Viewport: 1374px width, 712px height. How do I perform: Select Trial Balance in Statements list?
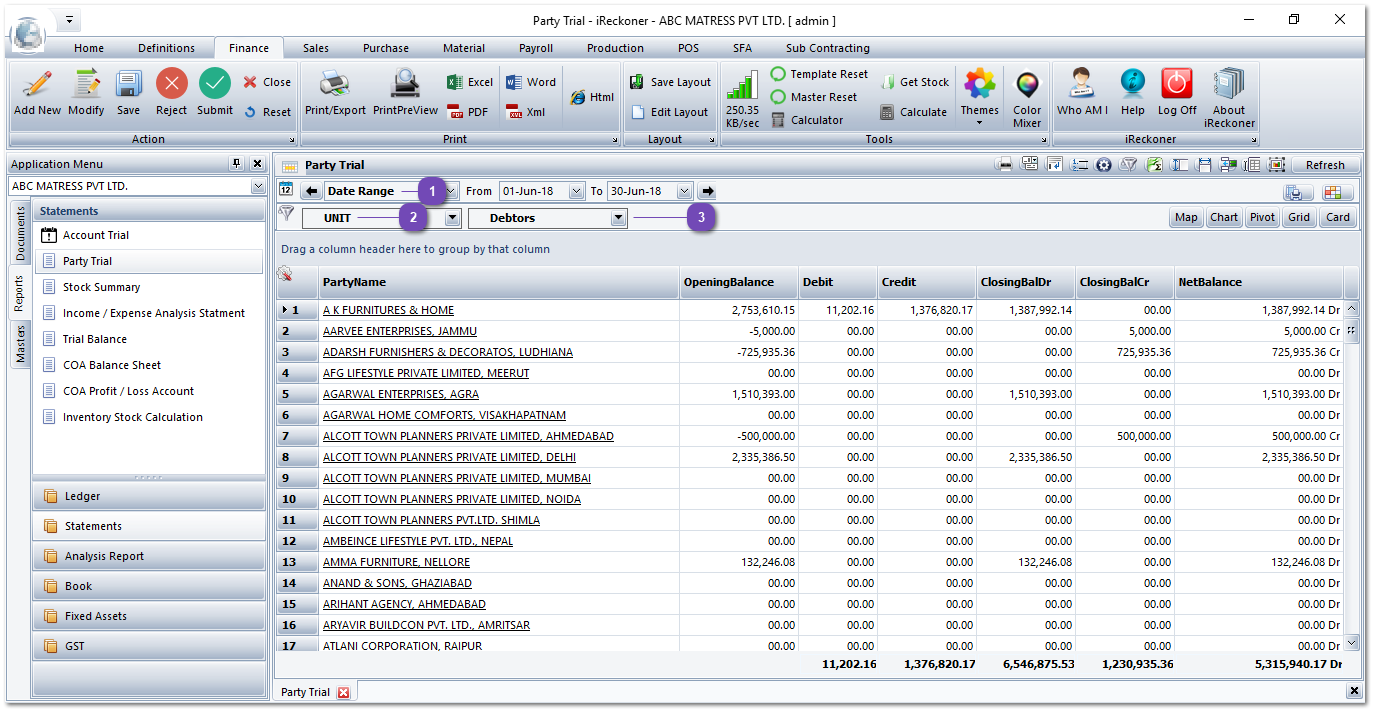95,339
